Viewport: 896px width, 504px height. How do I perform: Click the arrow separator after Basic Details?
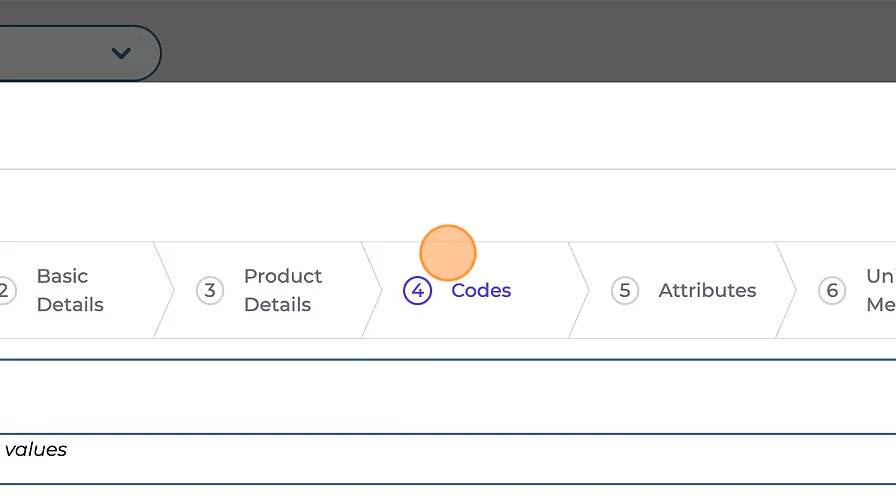[x=164, y=291]
